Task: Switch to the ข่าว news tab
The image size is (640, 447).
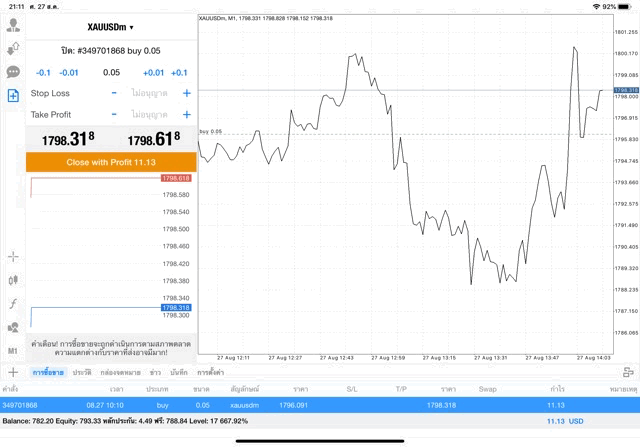Action: [155, 372]
